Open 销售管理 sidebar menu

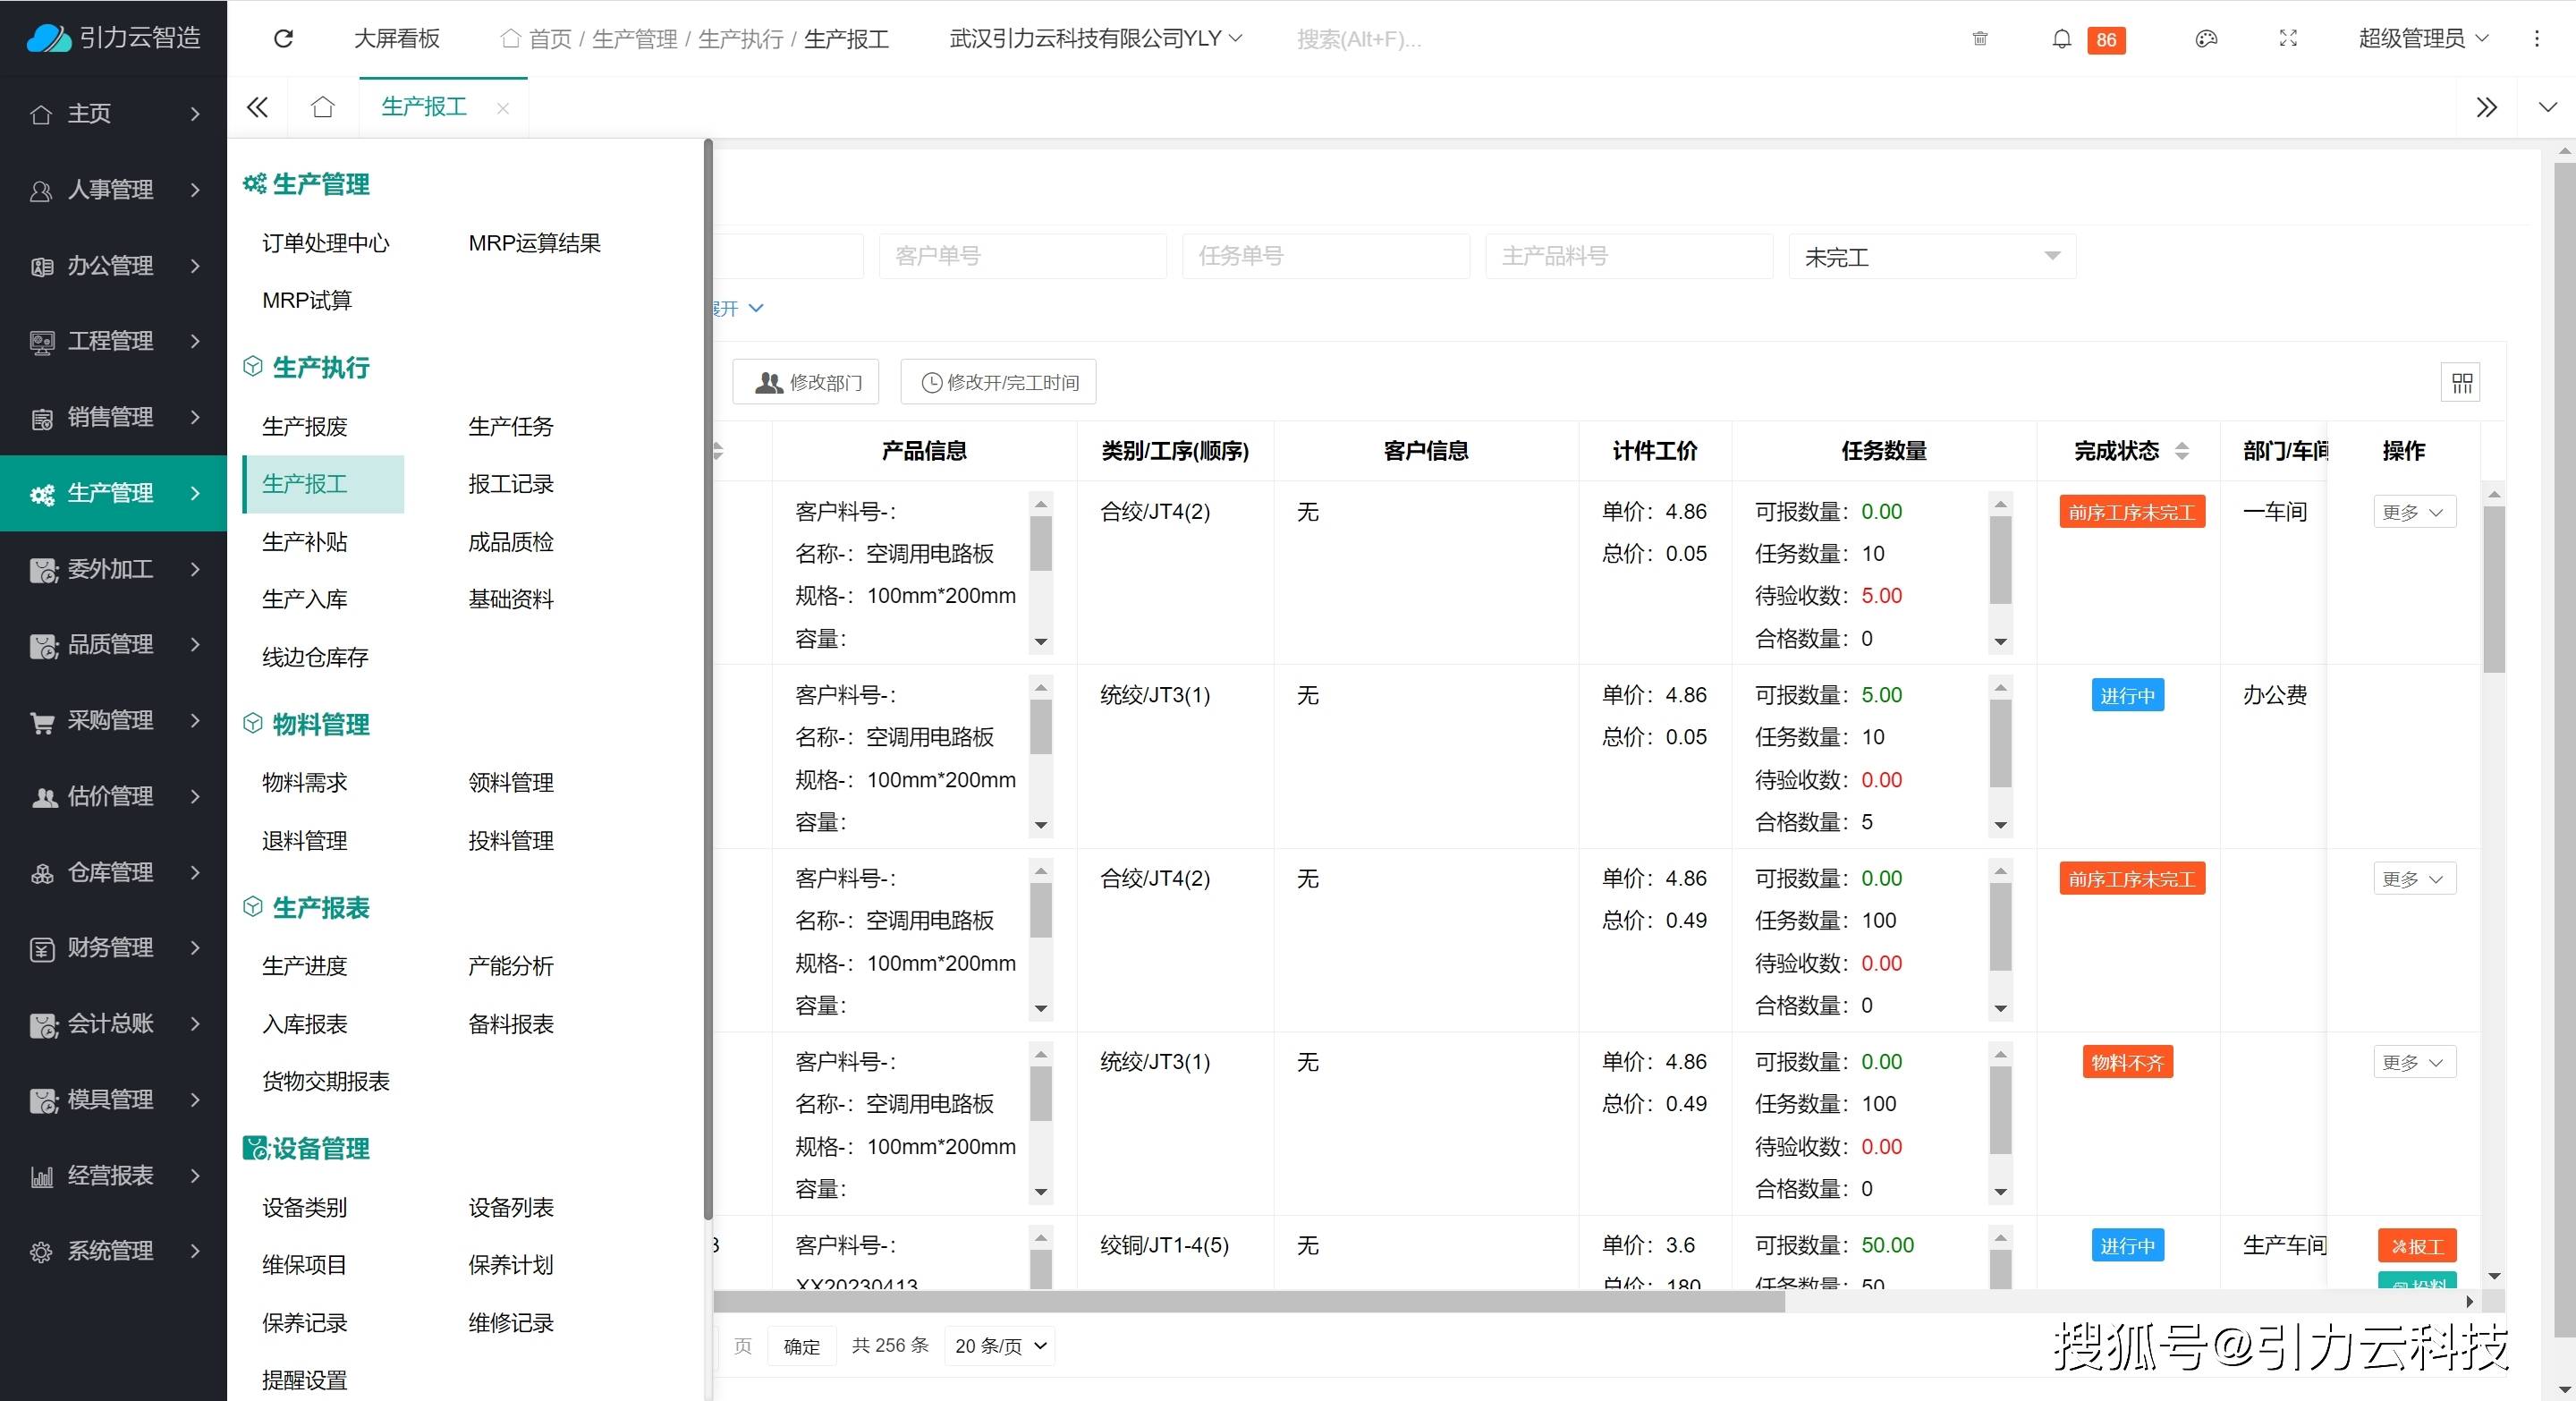pos(114,417)
